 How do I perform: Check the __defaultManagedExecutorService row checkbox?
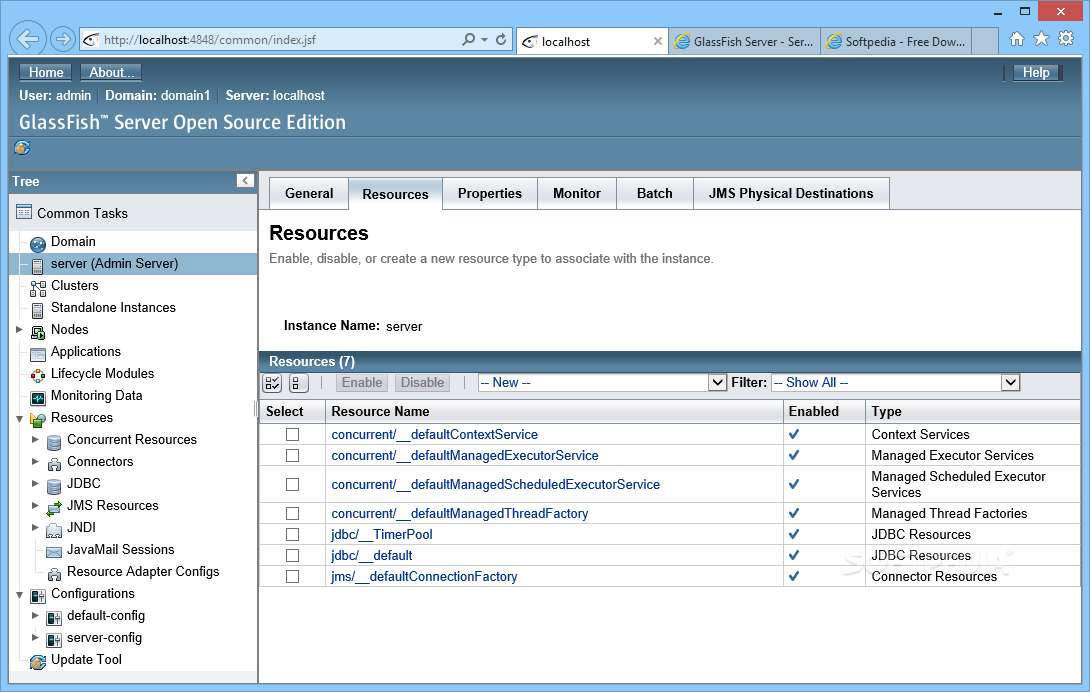[293, 456]
